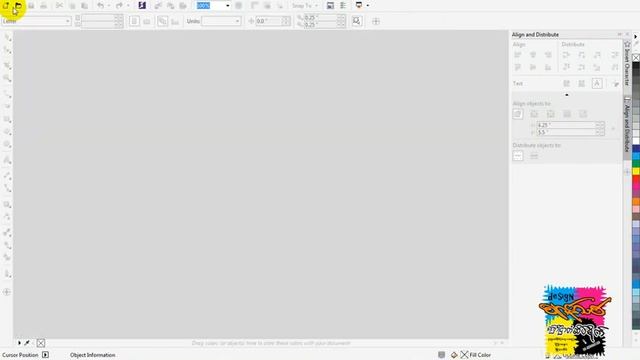Viewport: 640px width, 360px height.
Task: Select the Text tool in the toolbox
Action: click(7, 160)
